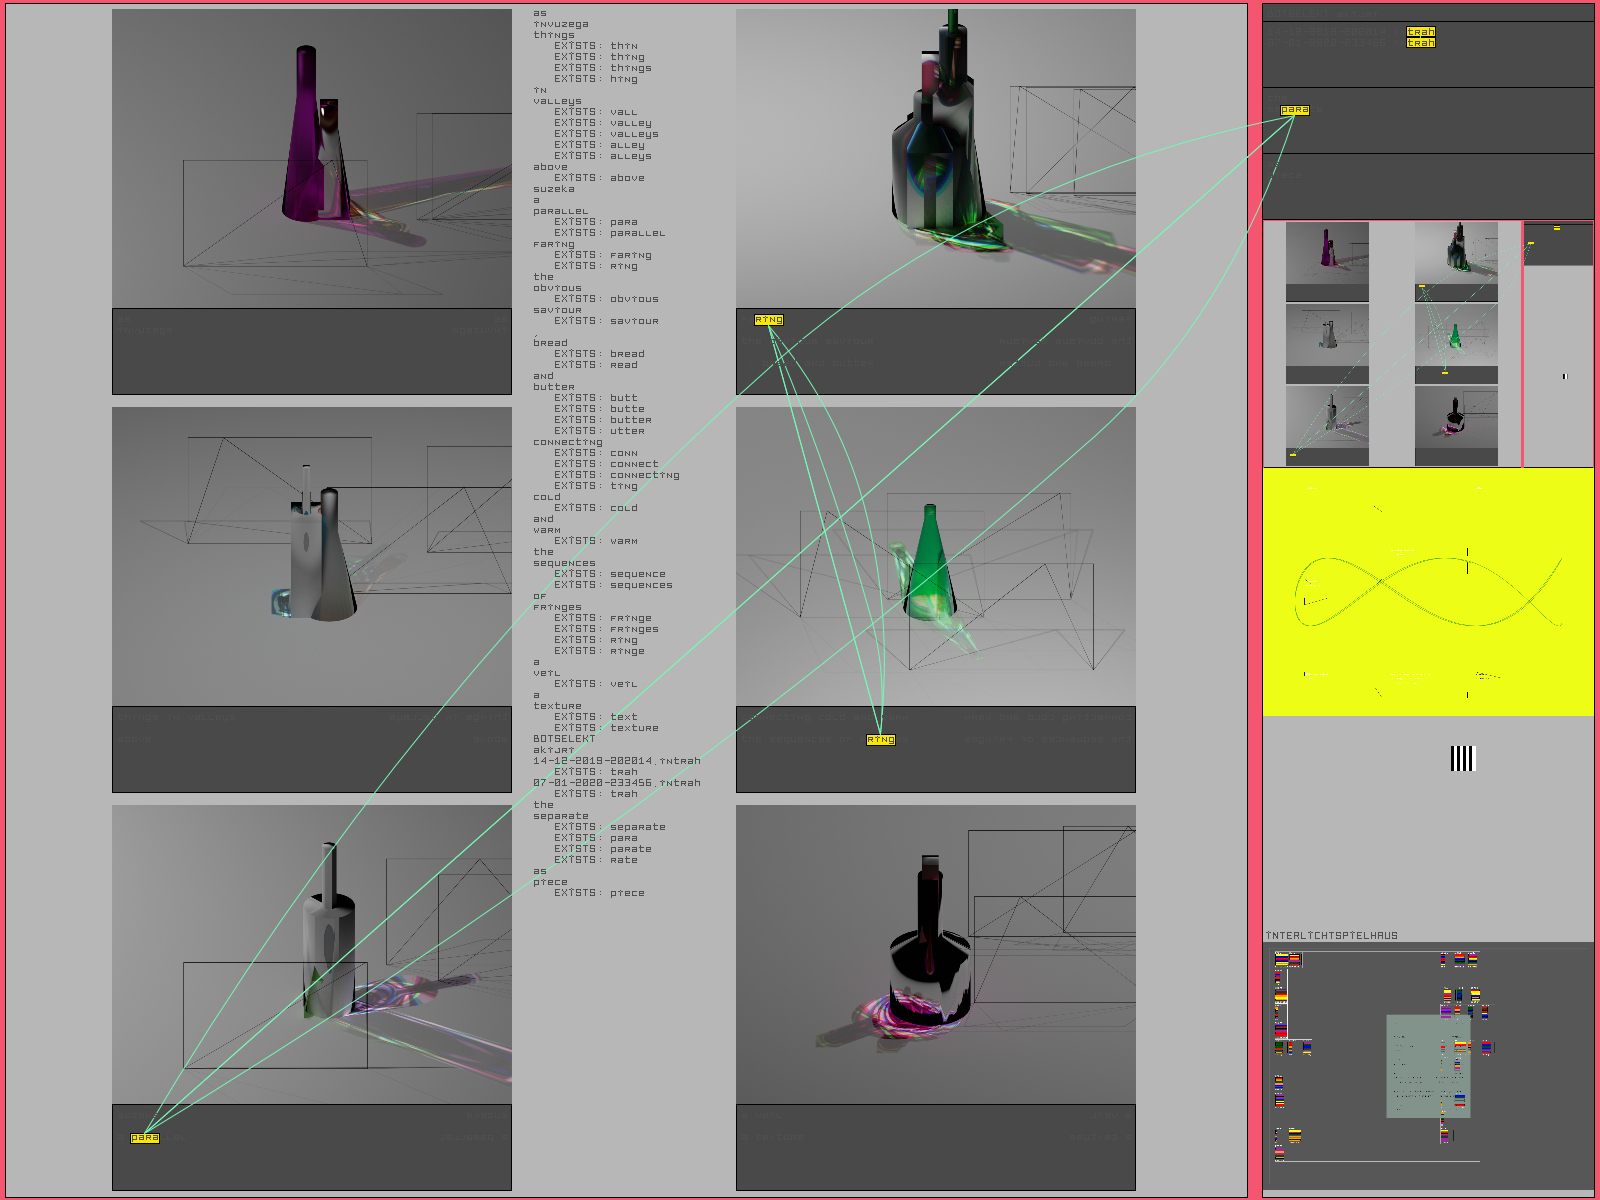Select the small purple bottle thumbnail in right panel
Screen dimensions: 1600x1200
point(1327,254)
